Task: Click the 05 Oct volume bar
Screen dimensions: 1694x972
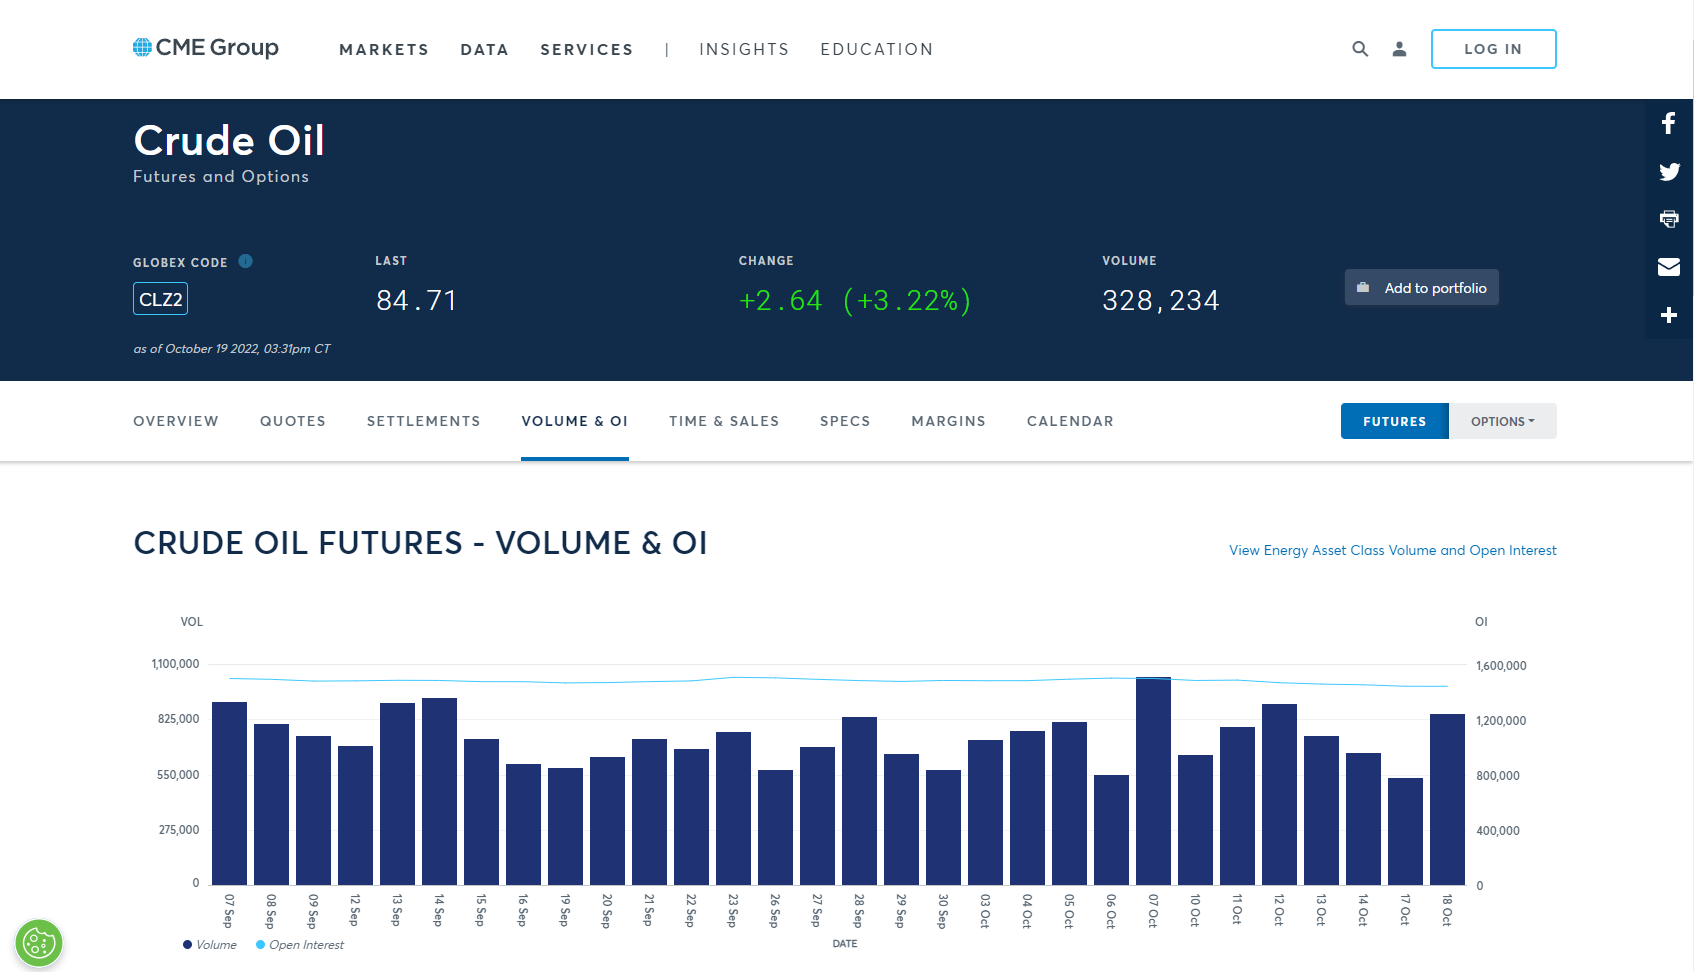Action: pyautogui.click(x=1069, y=804)
